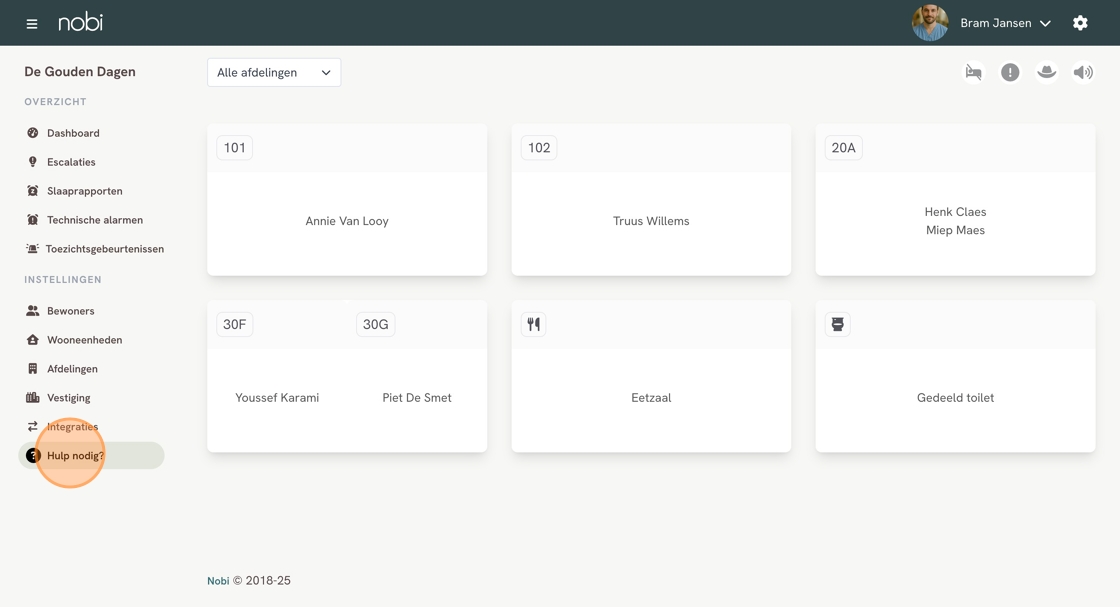Click the Wooneenheden house icon
This screenshot has width=1120, height=607.
click(32, 340)
